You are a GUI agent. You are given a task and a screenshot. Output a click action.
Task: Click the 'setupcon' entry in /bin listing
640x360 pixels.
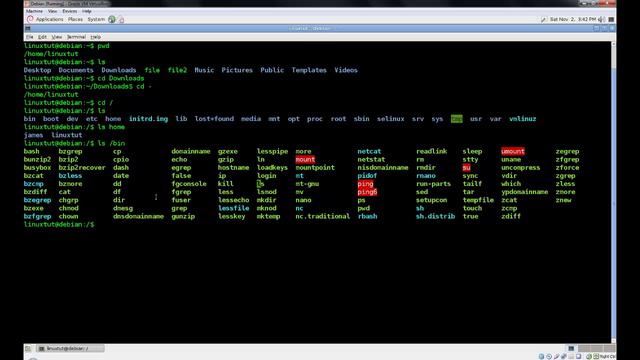431,200
